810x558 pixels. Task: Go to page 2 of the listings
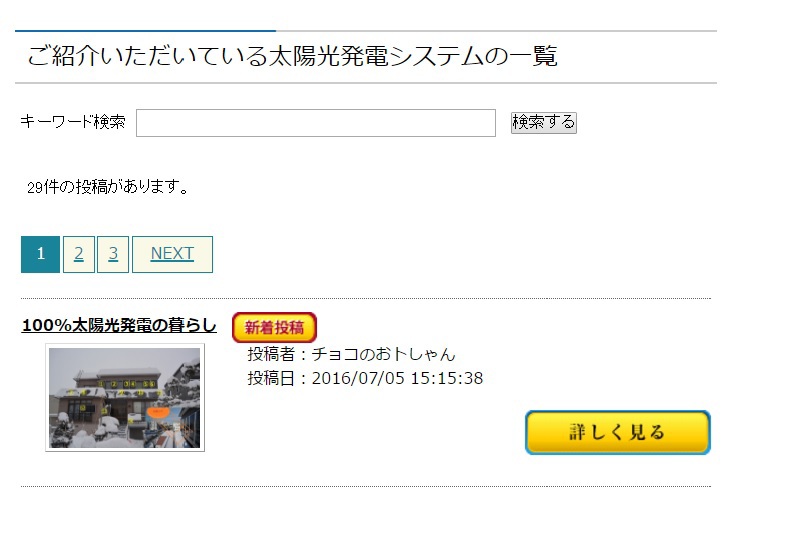[x=79, y=254]
